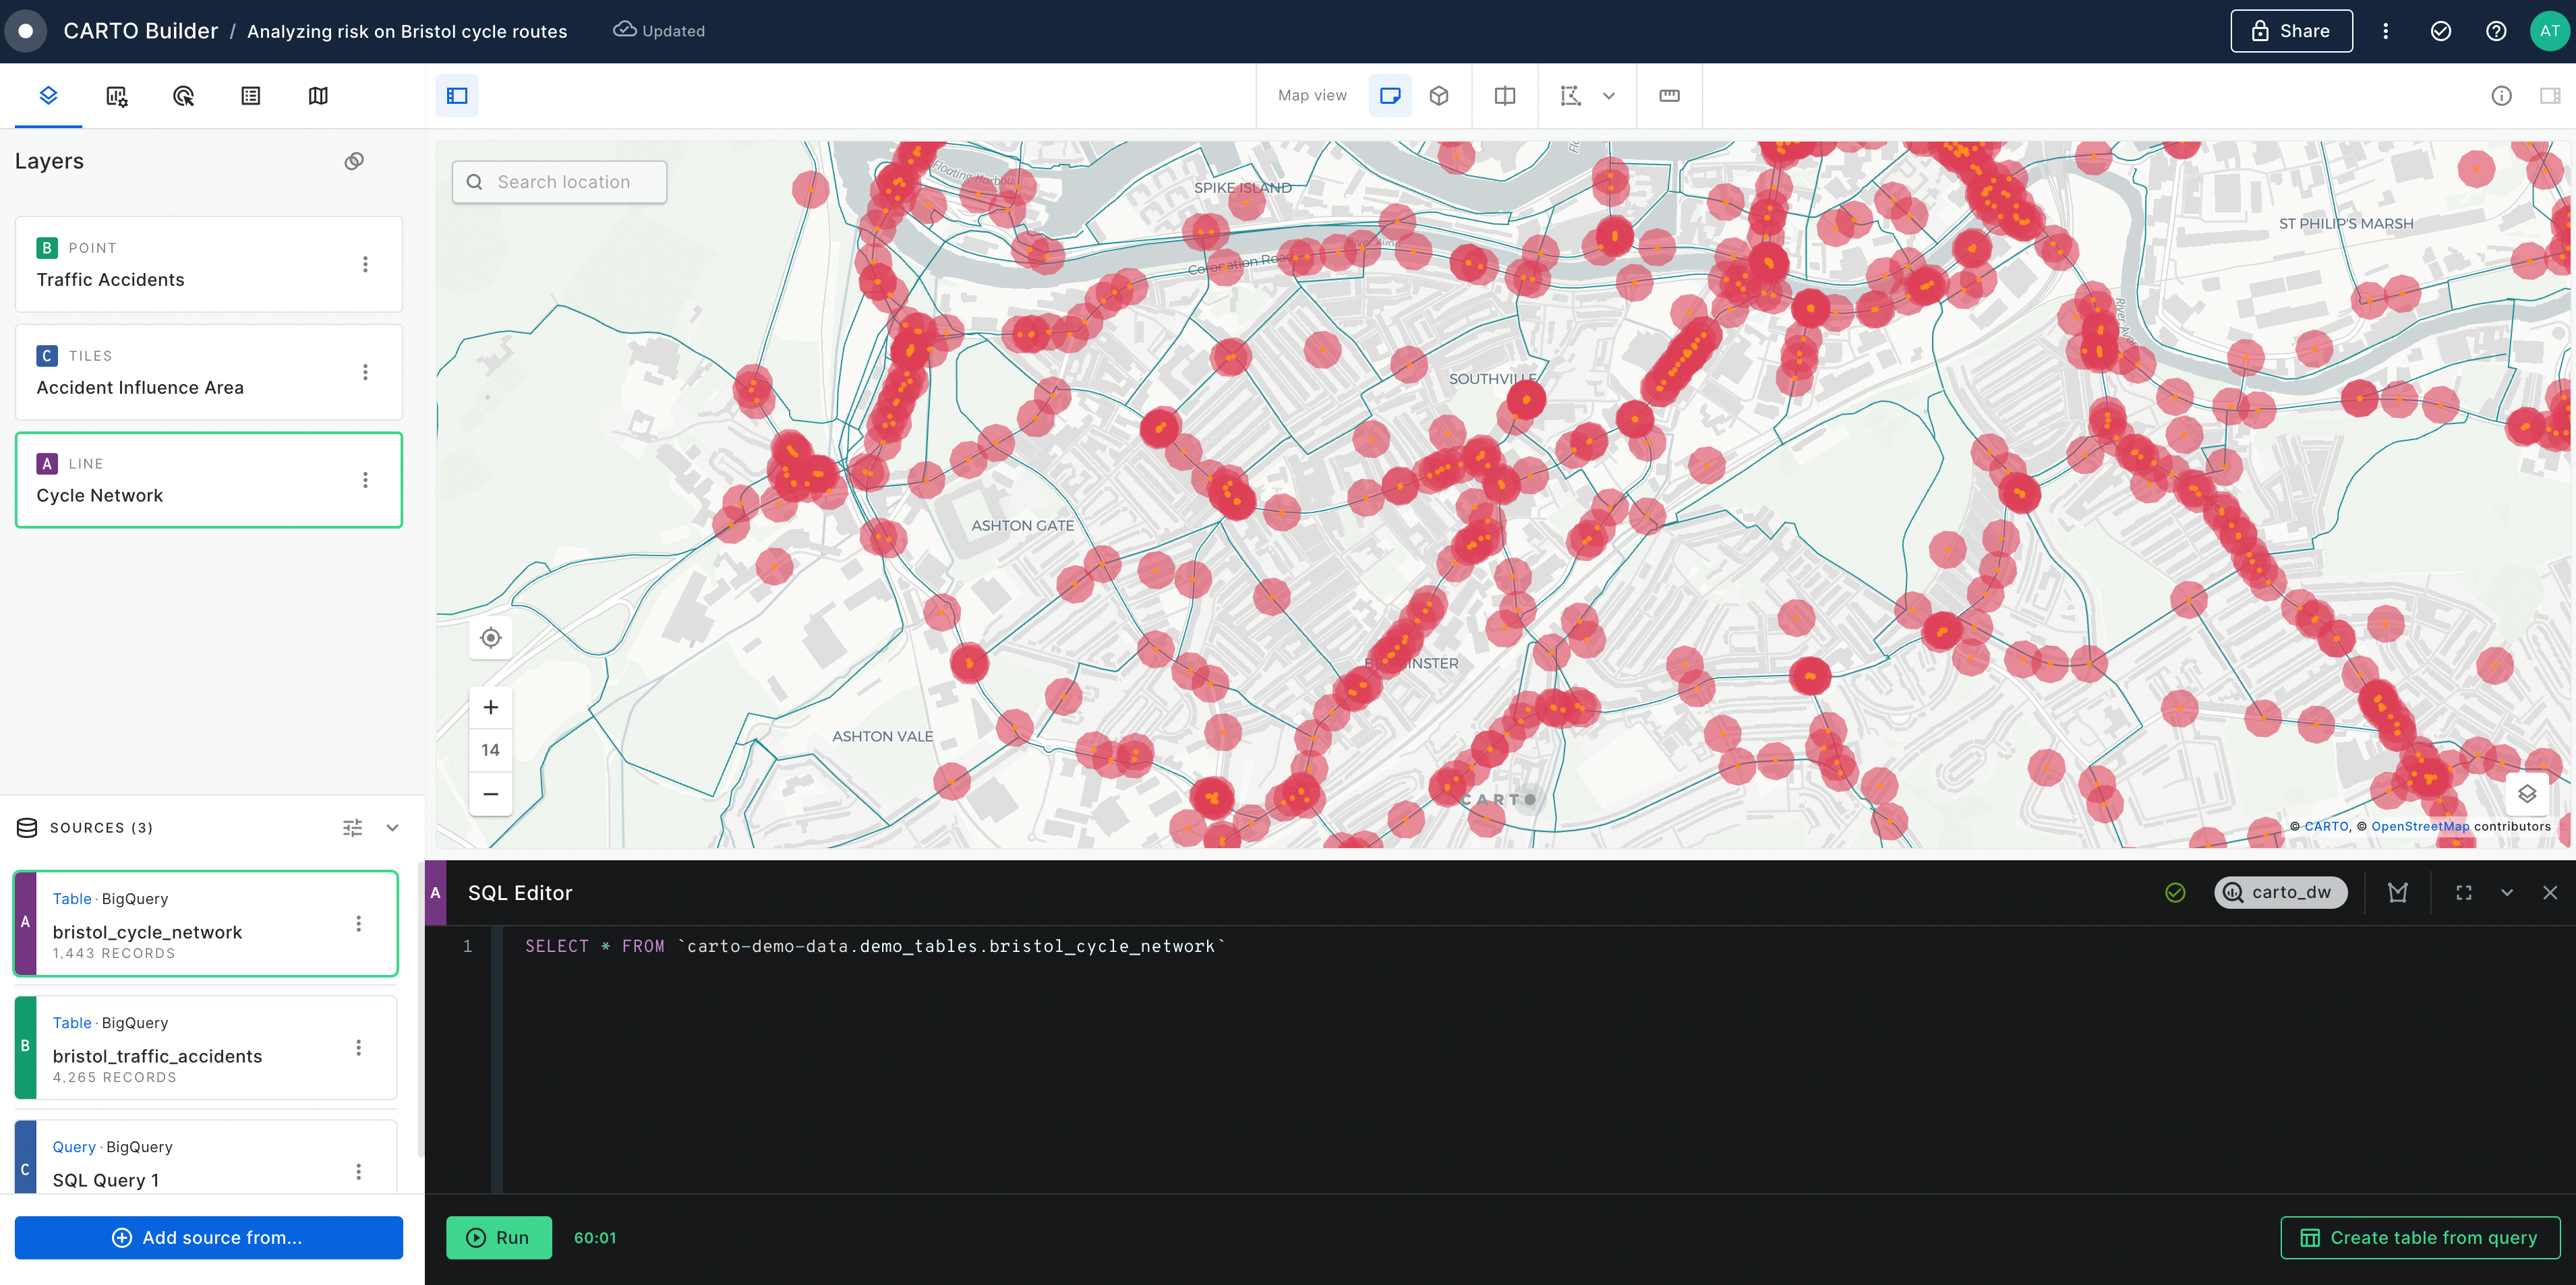The height and width of the screenshot is (1285, 2576).
Task: Open bristol_traffic_accidents source options menu
Action: 359,1047
